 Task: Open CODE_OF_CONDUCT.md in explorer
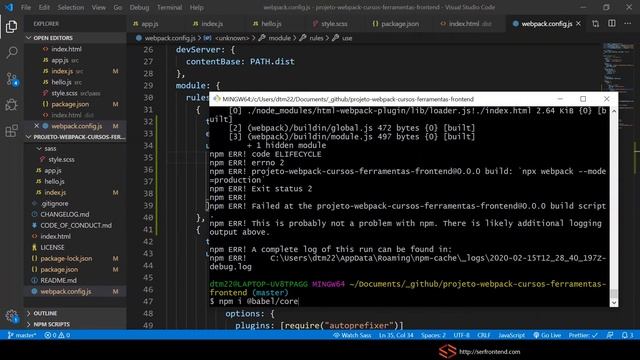(76, 225)
